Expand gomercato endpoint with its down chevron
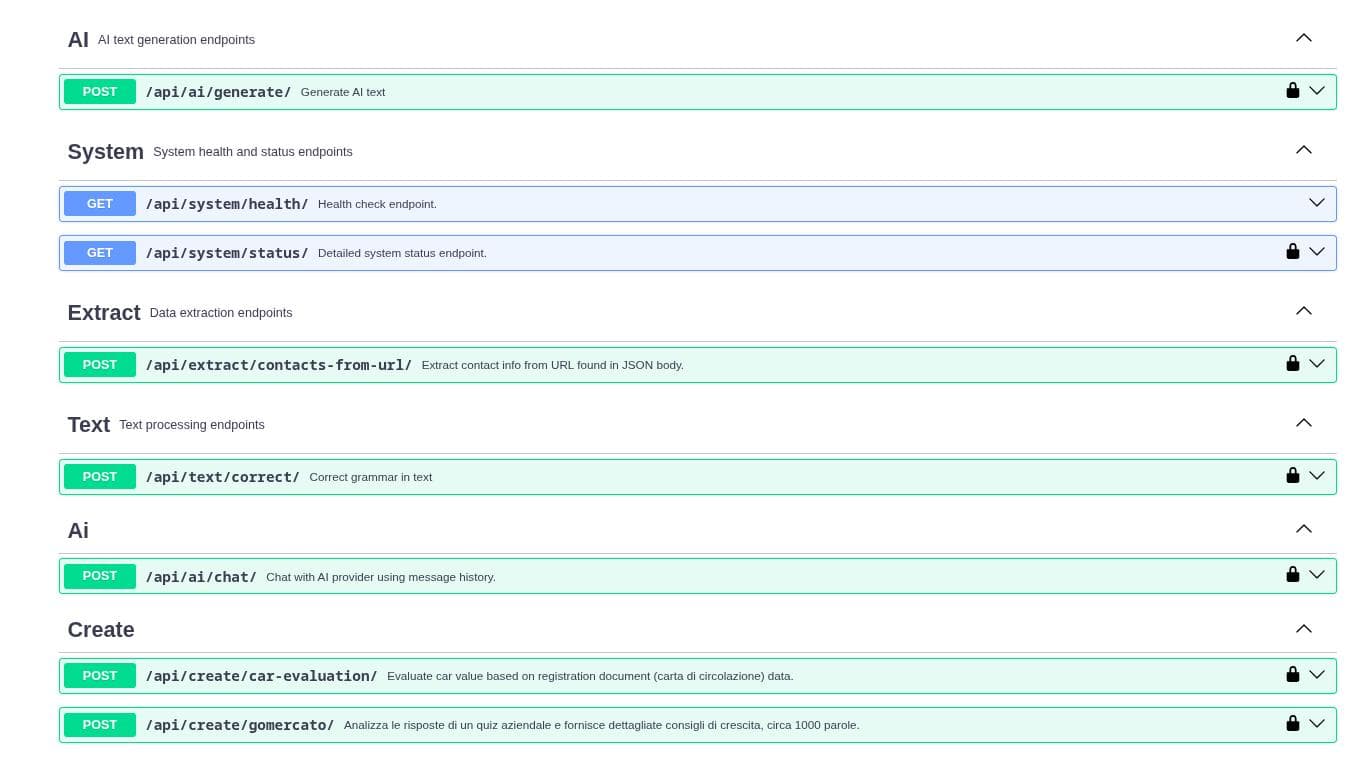The image size is (1356, 765). click(1317, 724)
